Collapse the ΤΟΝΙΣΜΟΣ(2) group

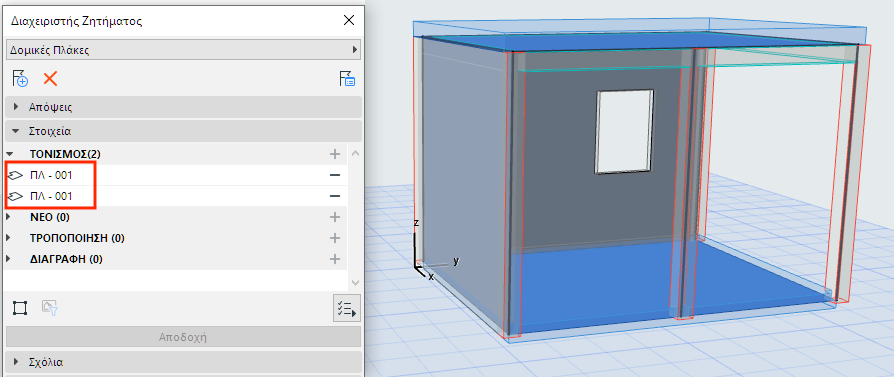click(9, 154)
